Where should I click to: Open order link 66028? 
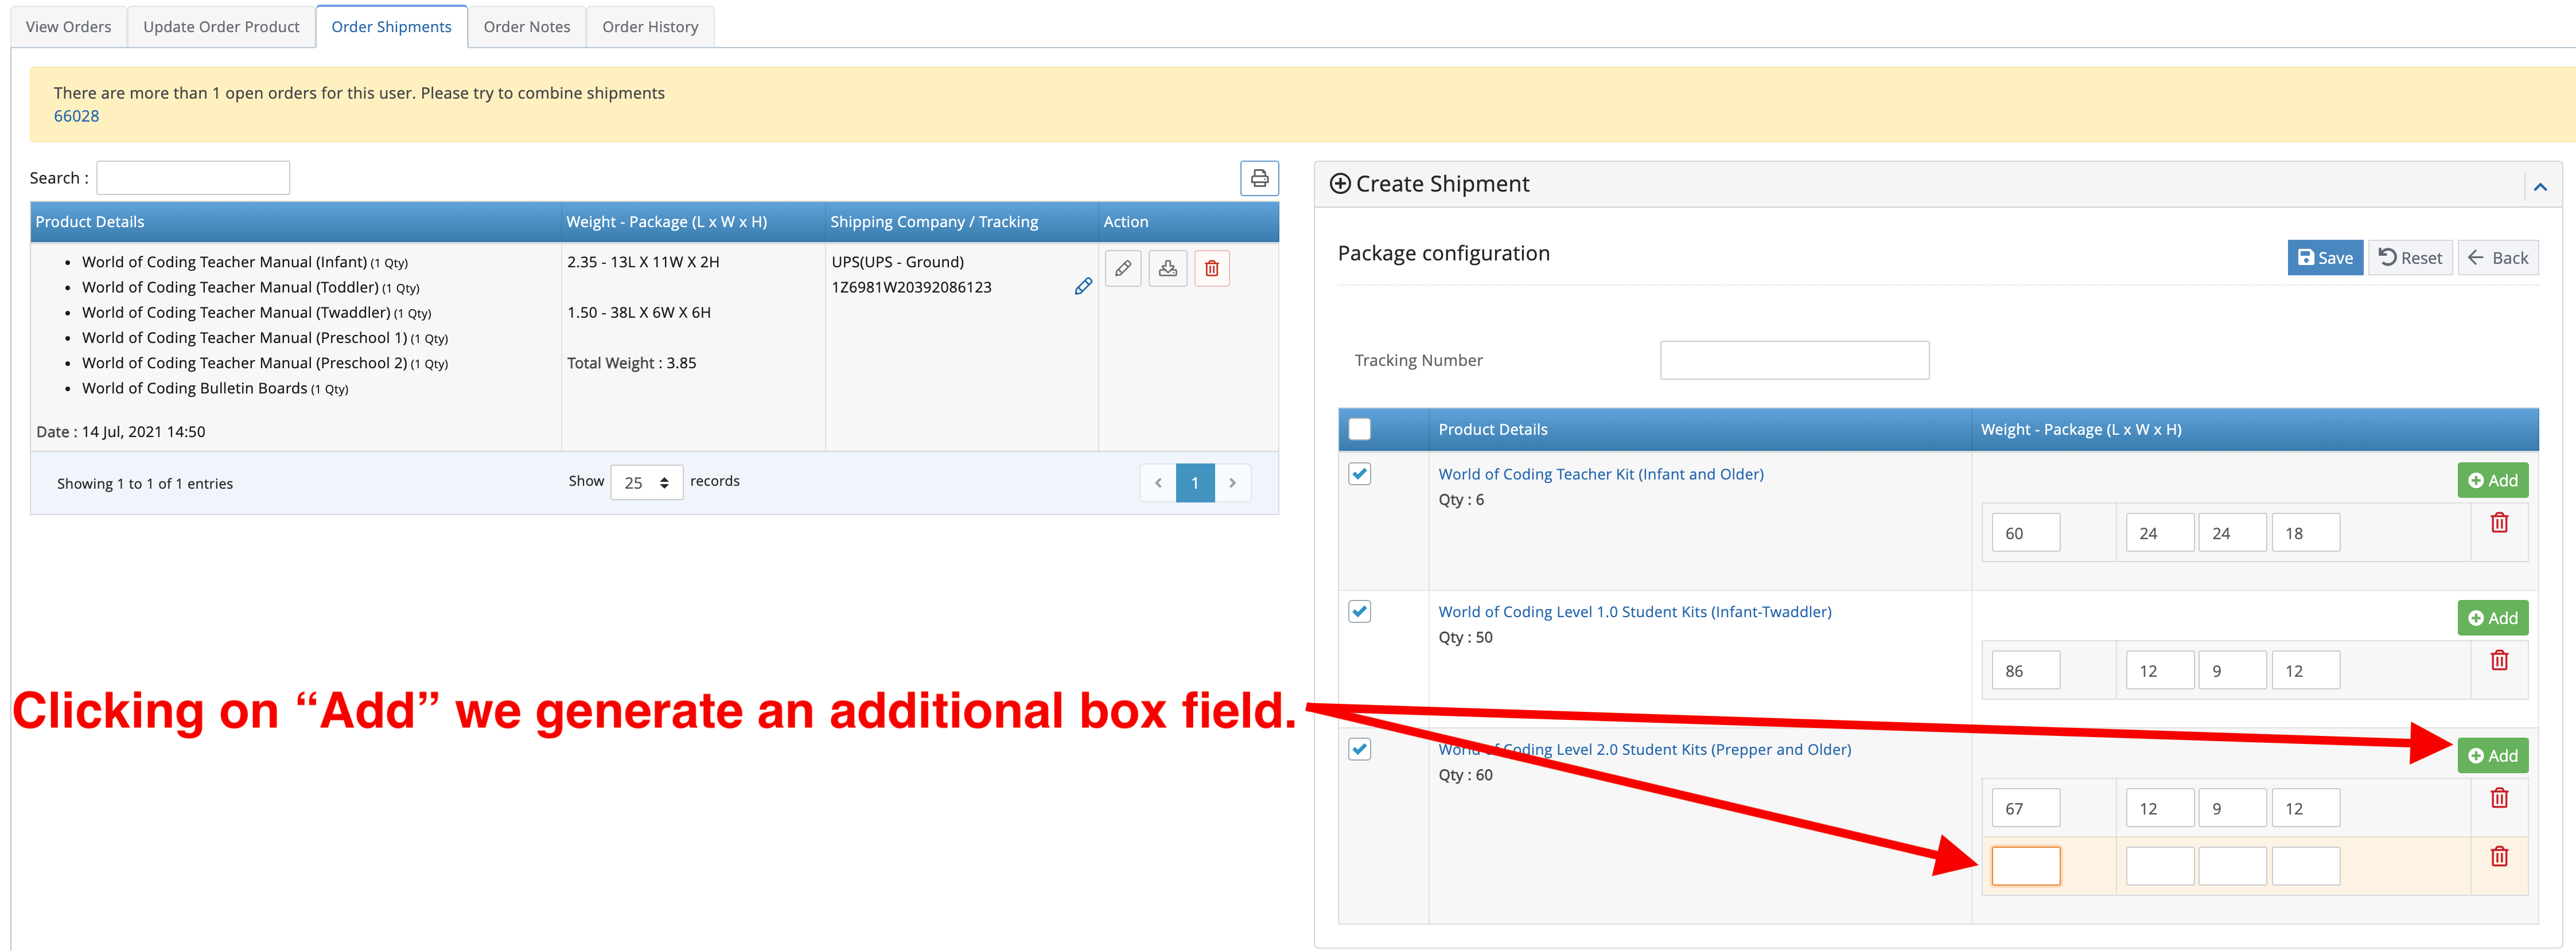point(76,116)
